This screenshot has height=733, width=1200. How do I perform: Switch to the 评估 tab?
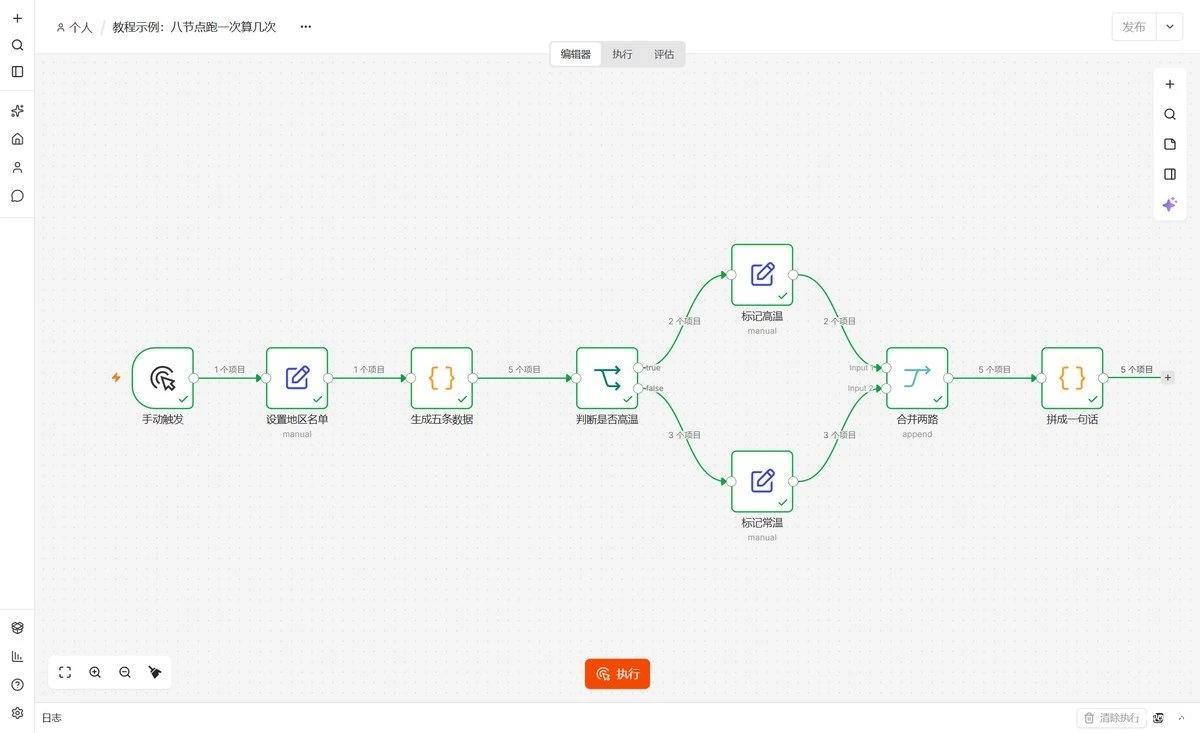(664, 54)
